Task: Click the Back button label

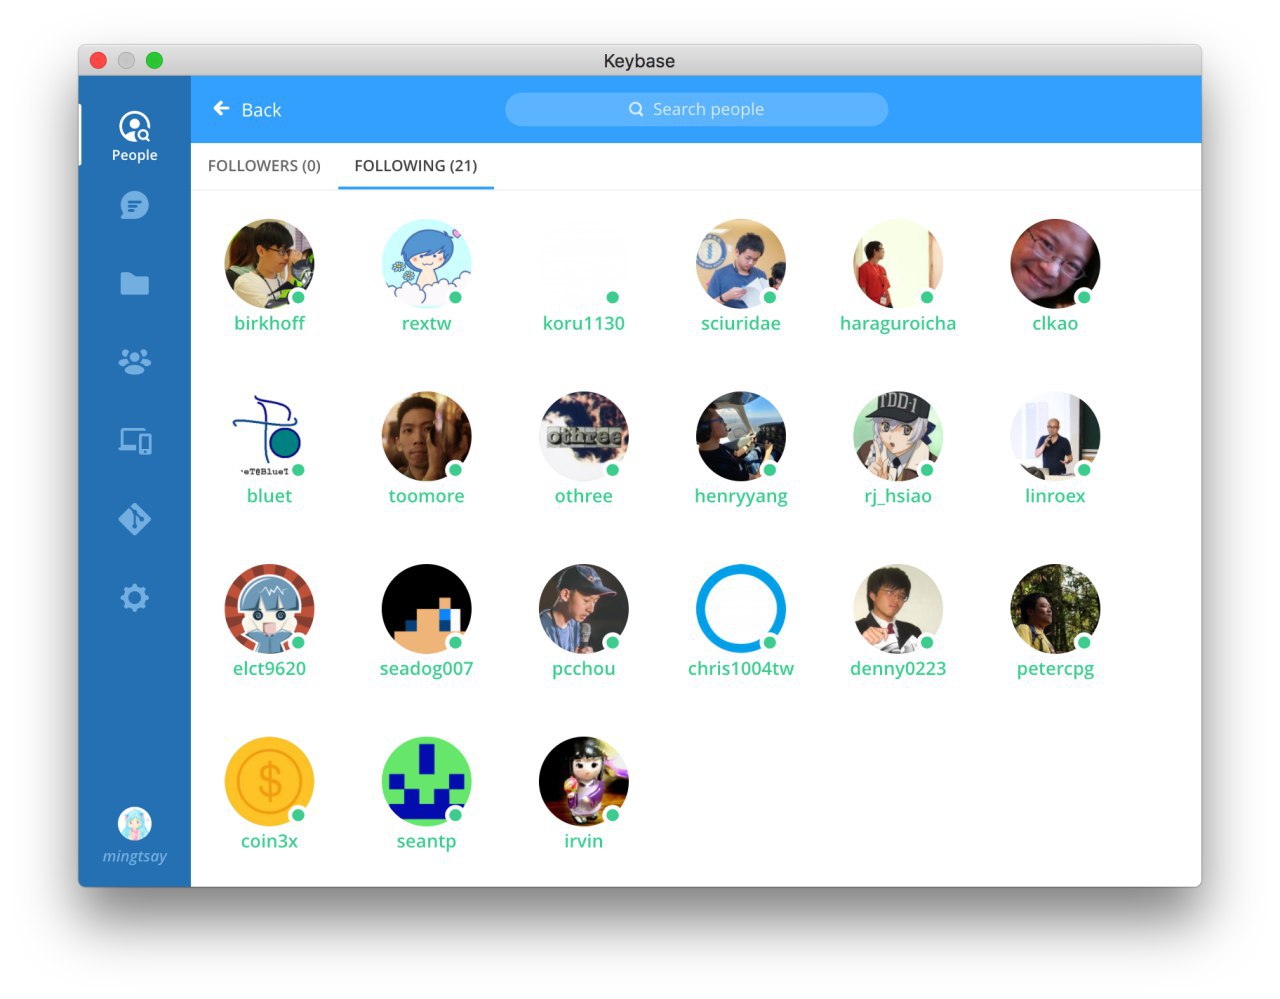Action: pos(261,110)
